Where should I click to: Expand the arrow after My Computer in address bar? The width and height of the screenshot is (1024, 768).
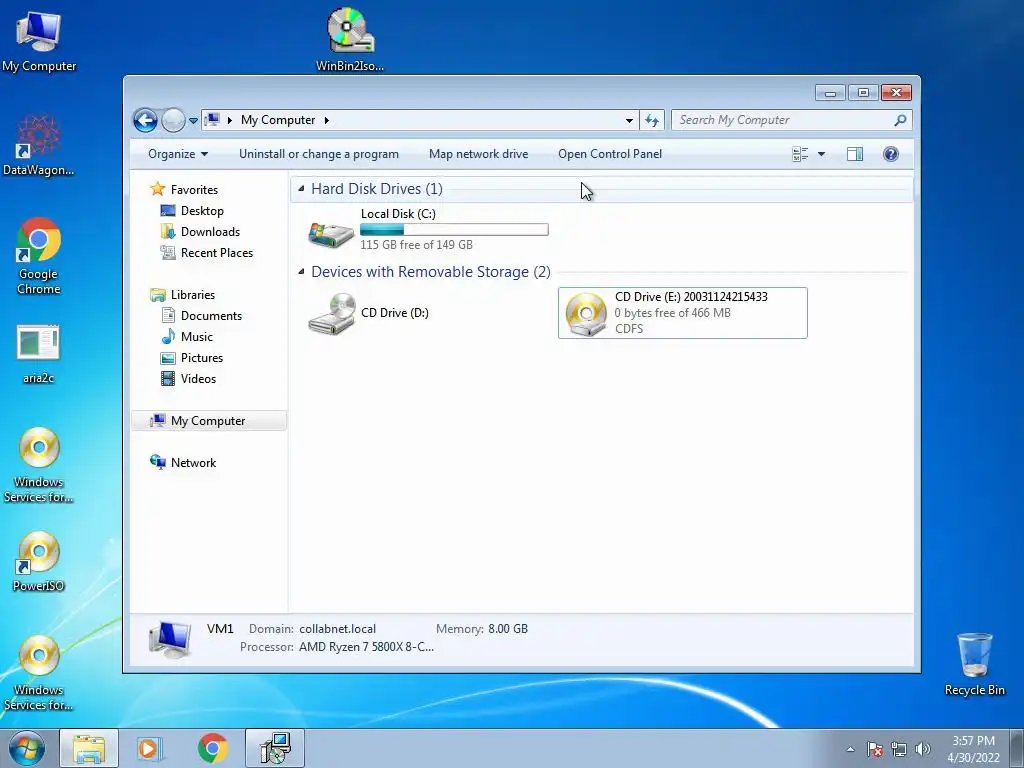327,120
